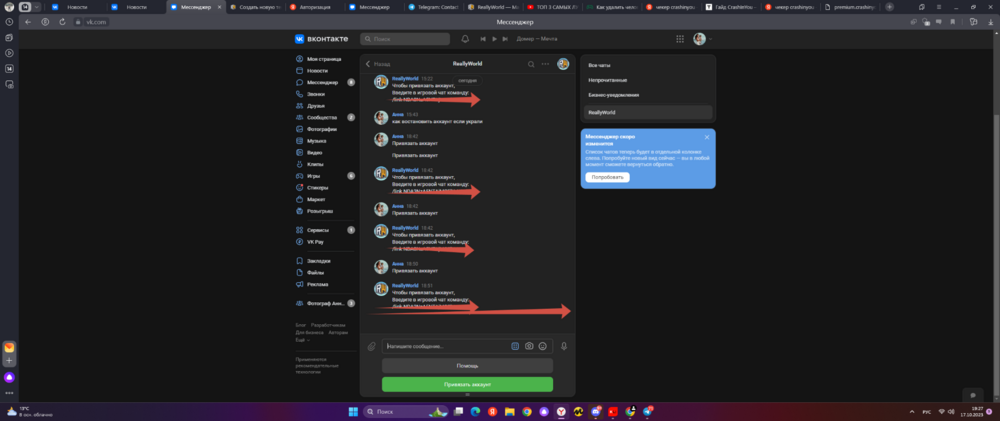The height and width of the screenshot is (421, 1000).
Task: Click the Маркет sidebar icon
Action: [x=300, y=199]
